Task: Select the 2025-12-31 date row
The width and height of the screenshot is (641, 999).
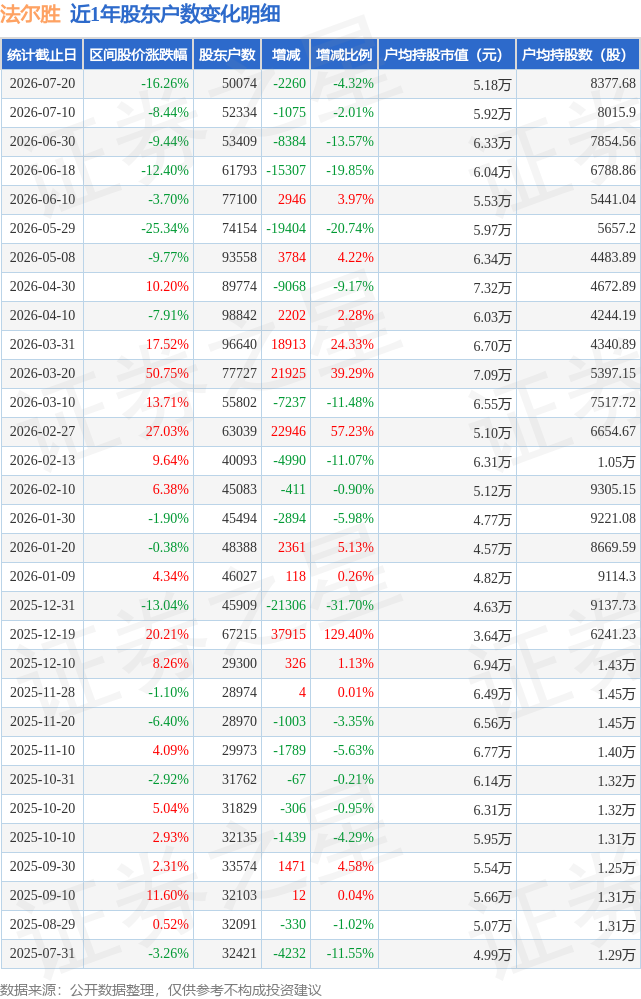Action: tap(320, 605)
